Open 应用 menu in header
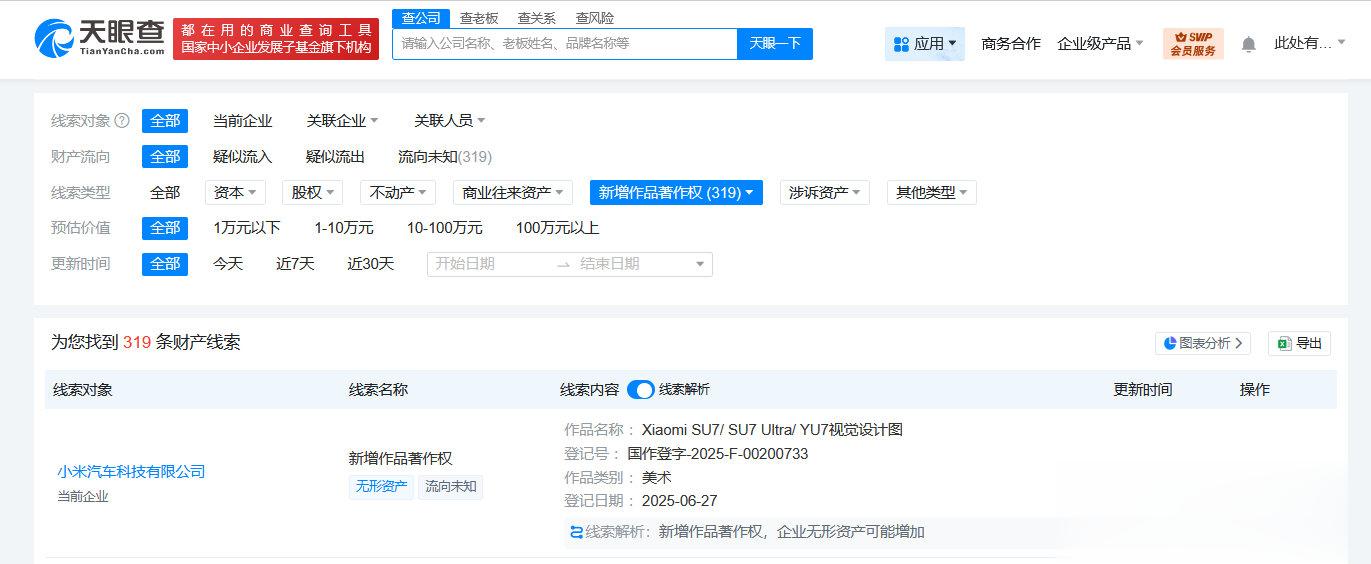The height and width of the screenshot is (564, 1371). coord(925,44)
